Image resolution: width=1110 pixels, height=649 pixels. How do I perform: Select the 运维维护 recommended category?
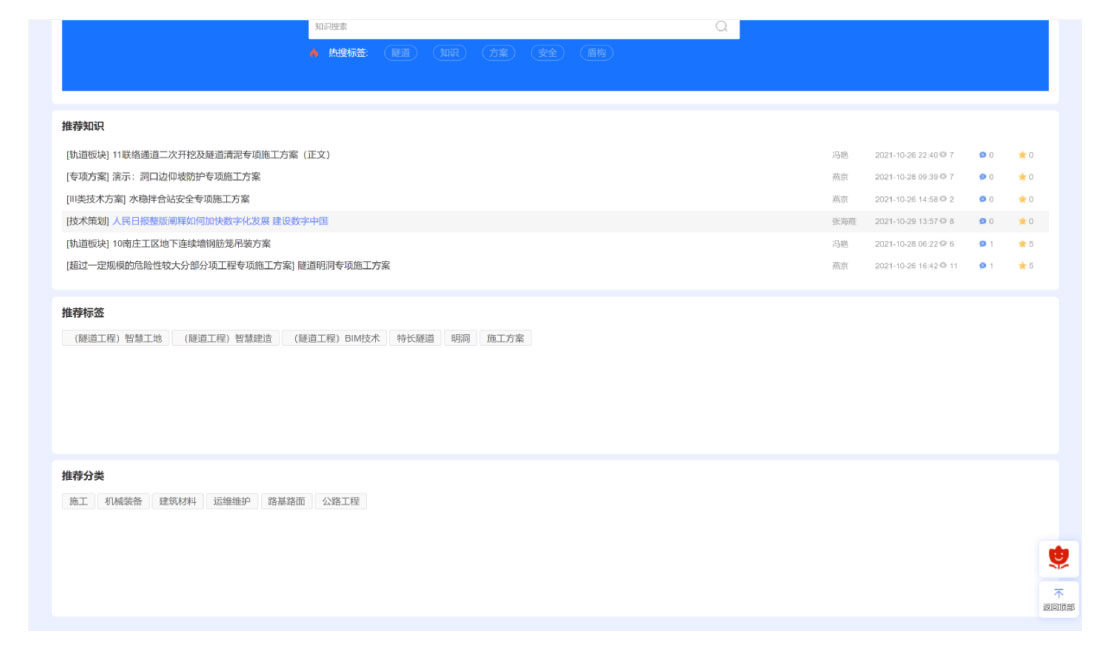[x=231, y=501]
